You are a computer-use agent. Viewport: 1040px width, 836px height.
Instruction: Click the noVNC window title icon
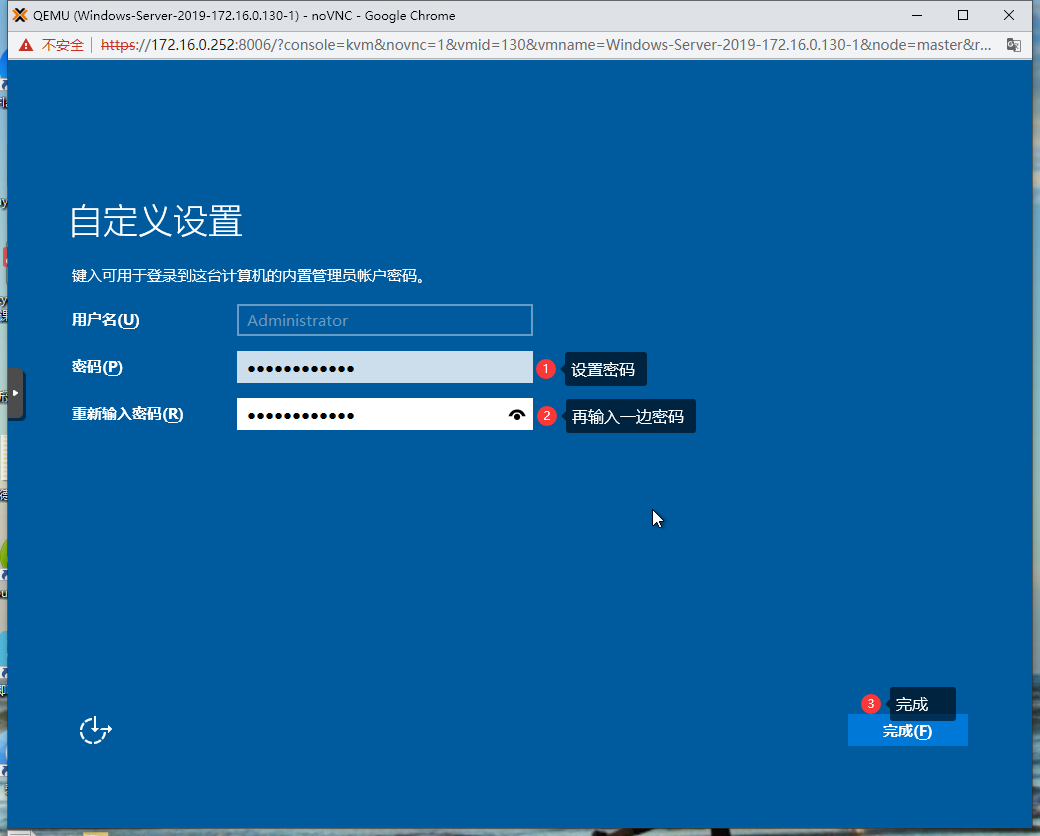pos(21,15)
